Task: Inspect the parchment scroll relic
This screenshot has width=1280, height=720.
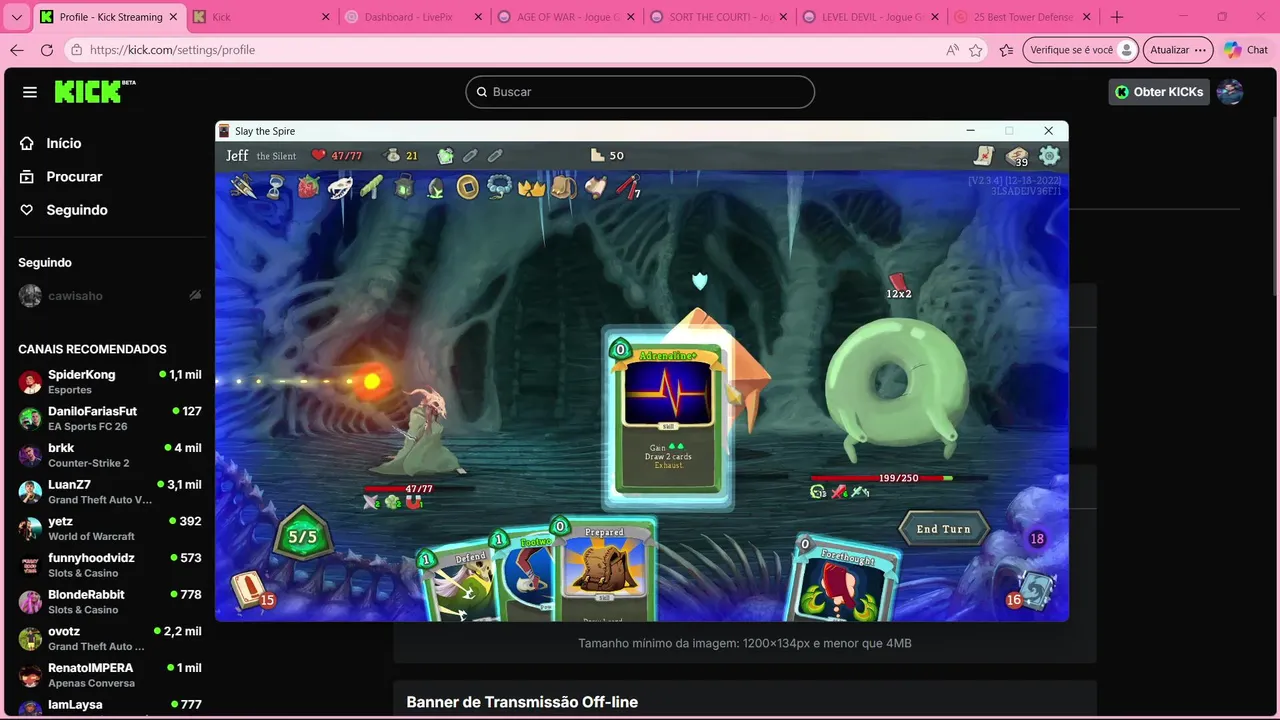Action: (x=596, y=187)
